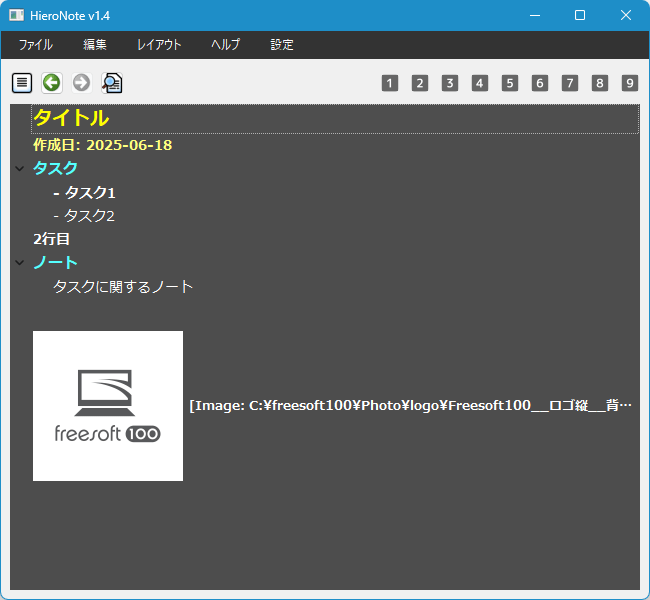Click the [Image: C:¥freesoft100... path text
The image size is (650, 600).
(410, 405)
